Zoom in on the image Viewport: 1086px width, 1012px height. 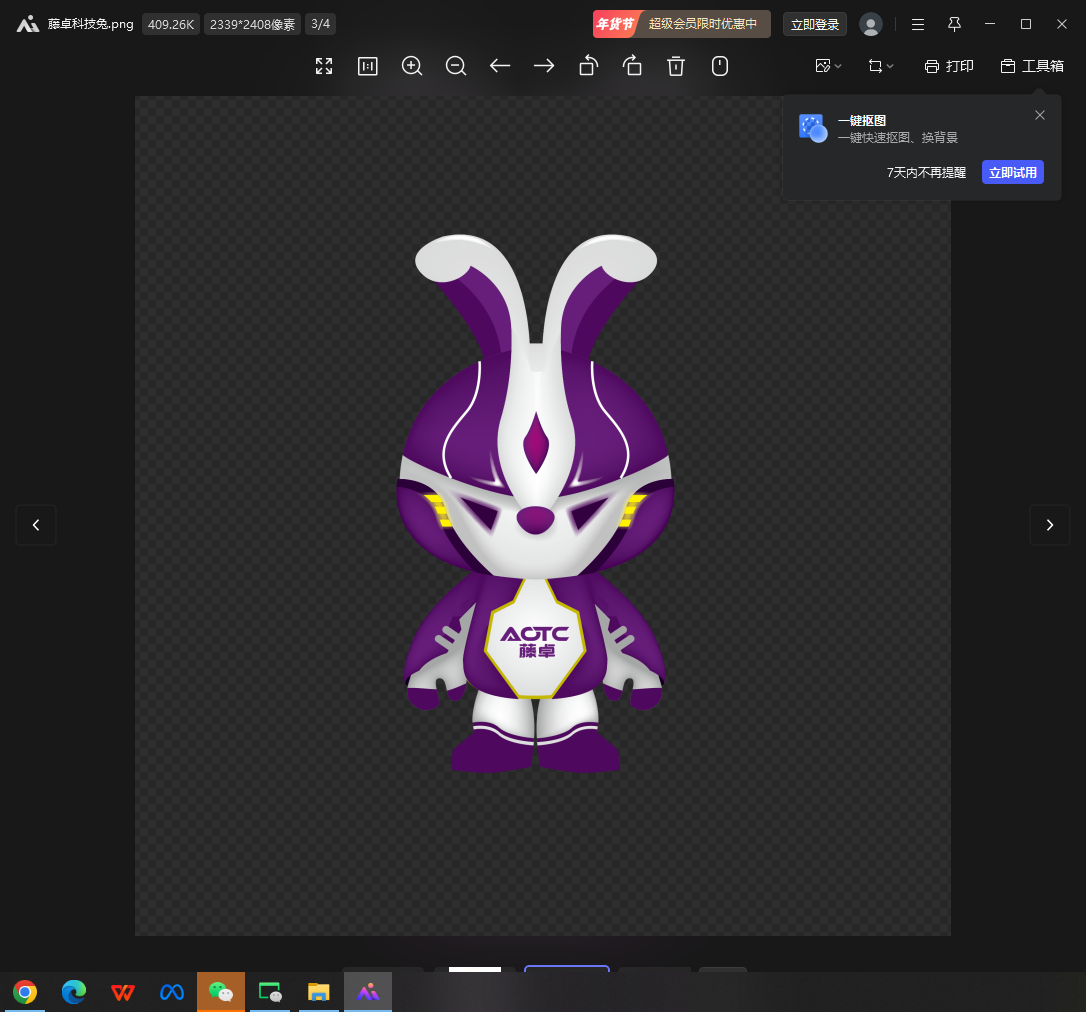412,66
